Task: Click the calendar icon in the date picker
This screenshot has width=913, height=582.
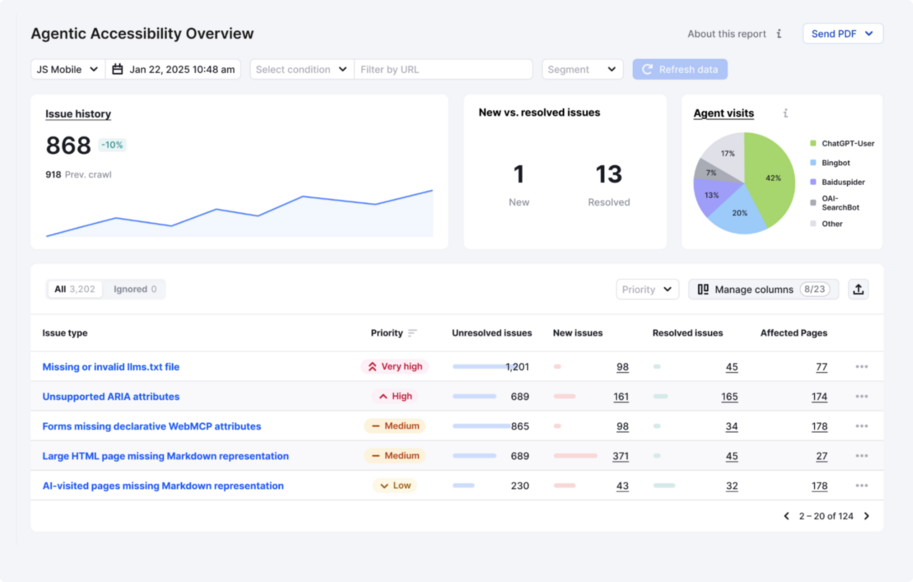Action: pyautogui.click(x=117, y=69)
